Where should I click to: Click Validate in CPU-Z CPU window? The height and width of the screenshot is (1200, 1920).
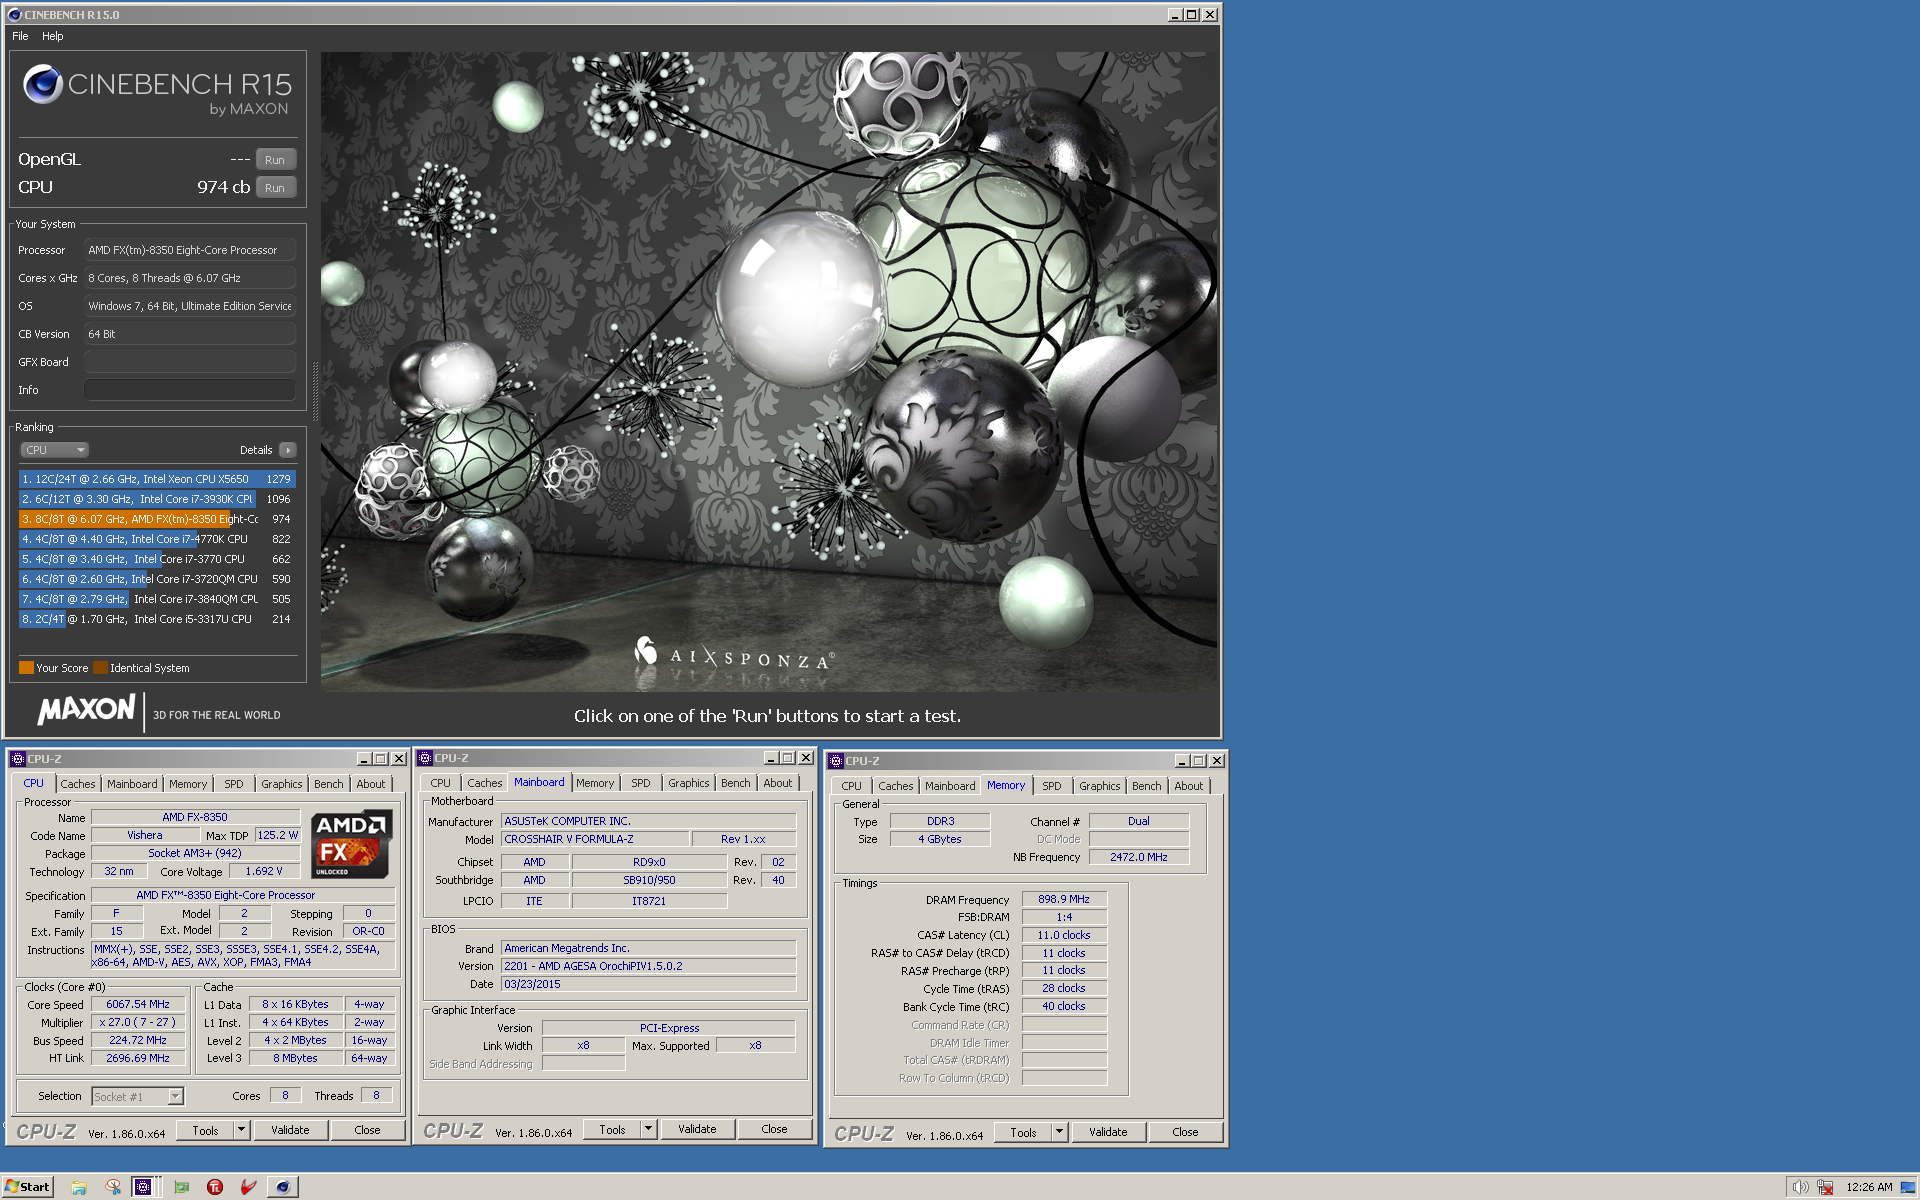(290, 1130)
